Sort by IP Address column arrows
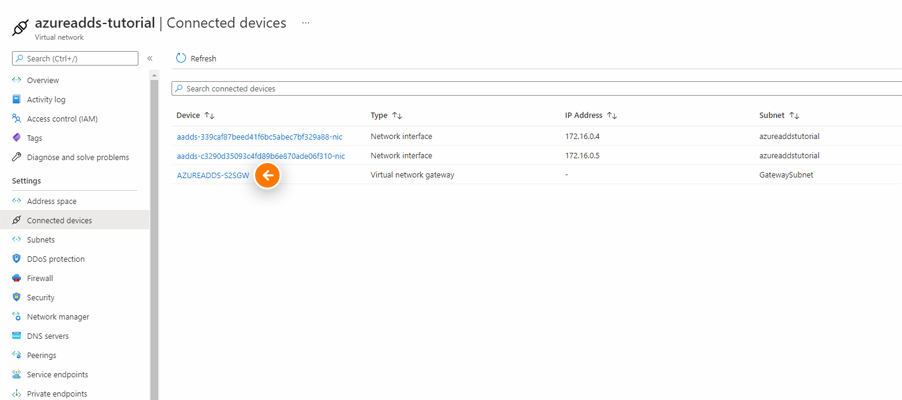This screenshot has height=400, width=902. click(612, 116)
